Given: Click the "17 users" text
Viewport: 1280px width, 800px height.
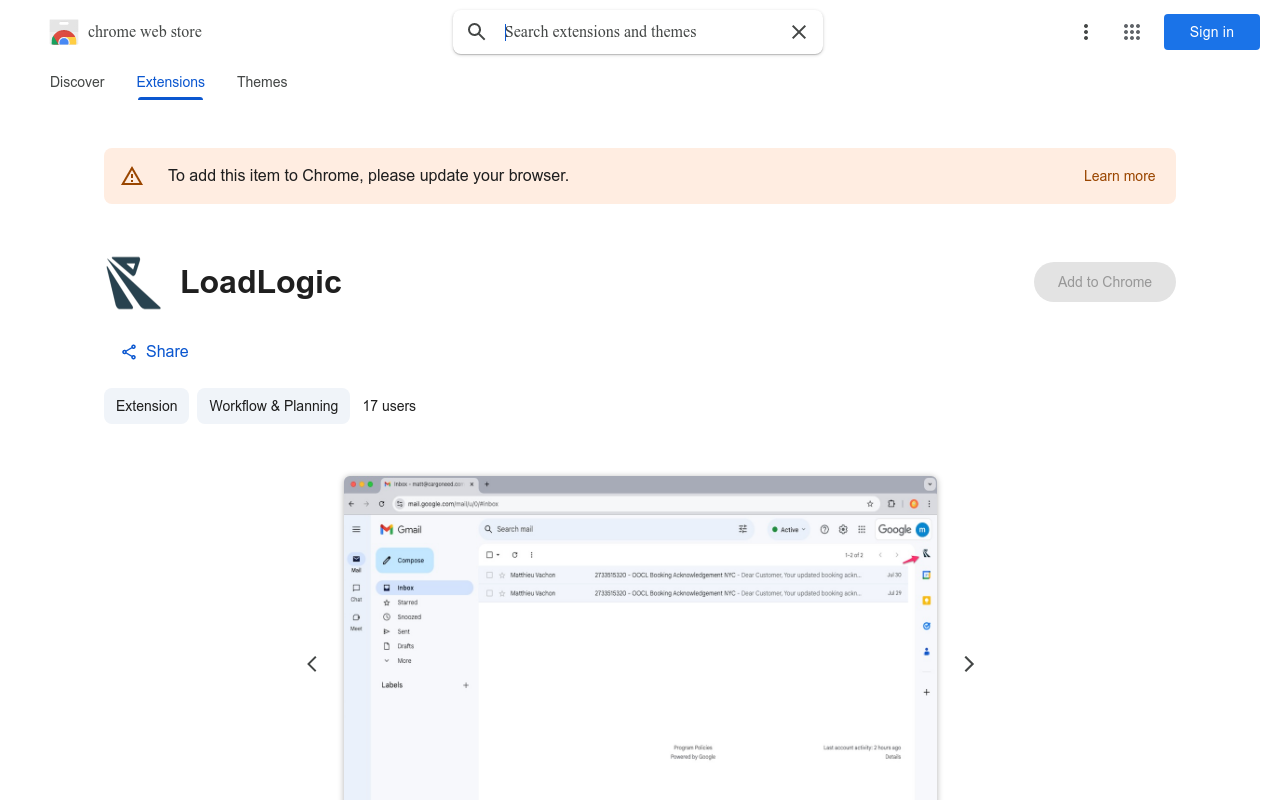Looking at the screenshot, I should [x=389, y=406].
